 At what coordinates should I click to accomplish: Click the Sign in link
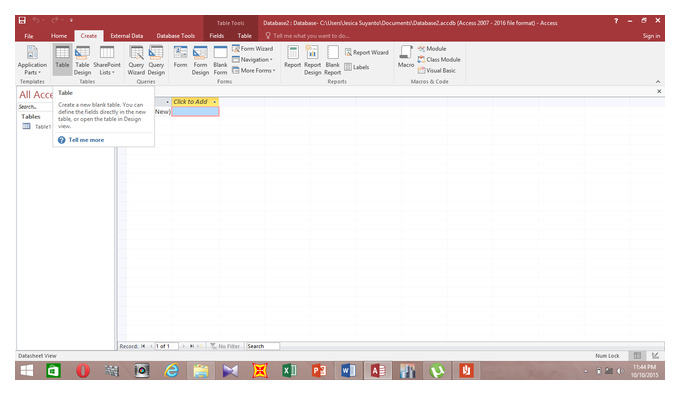[651, 36]
